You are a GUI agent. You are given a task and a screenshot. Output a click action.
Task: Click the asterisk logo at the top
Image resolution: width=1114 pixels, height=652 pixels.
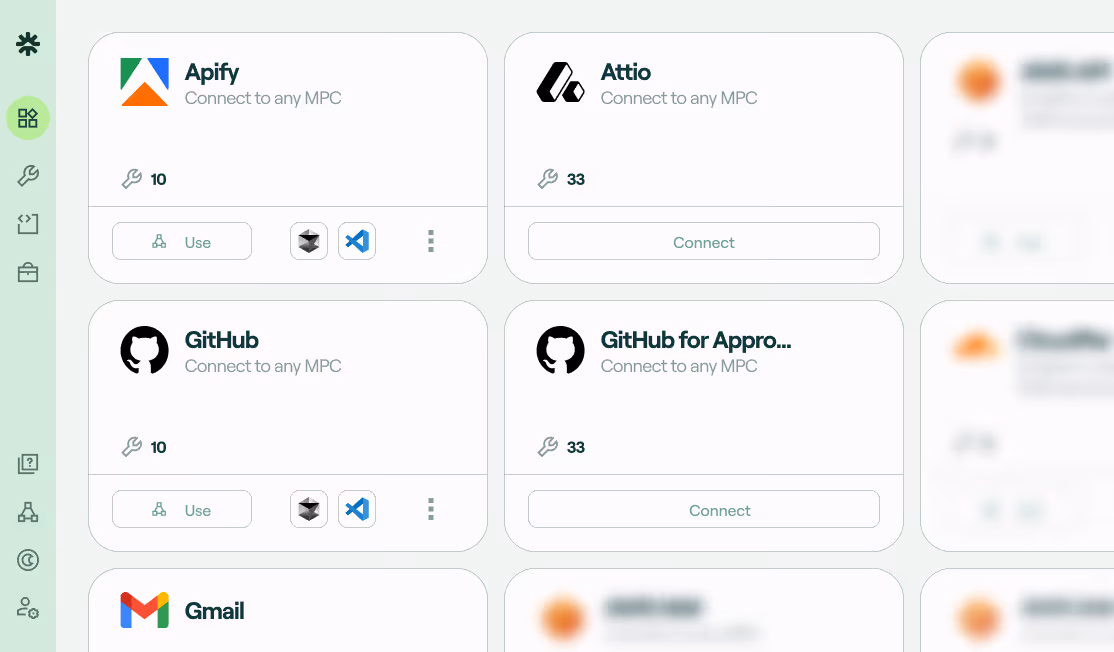pos(28,44)
